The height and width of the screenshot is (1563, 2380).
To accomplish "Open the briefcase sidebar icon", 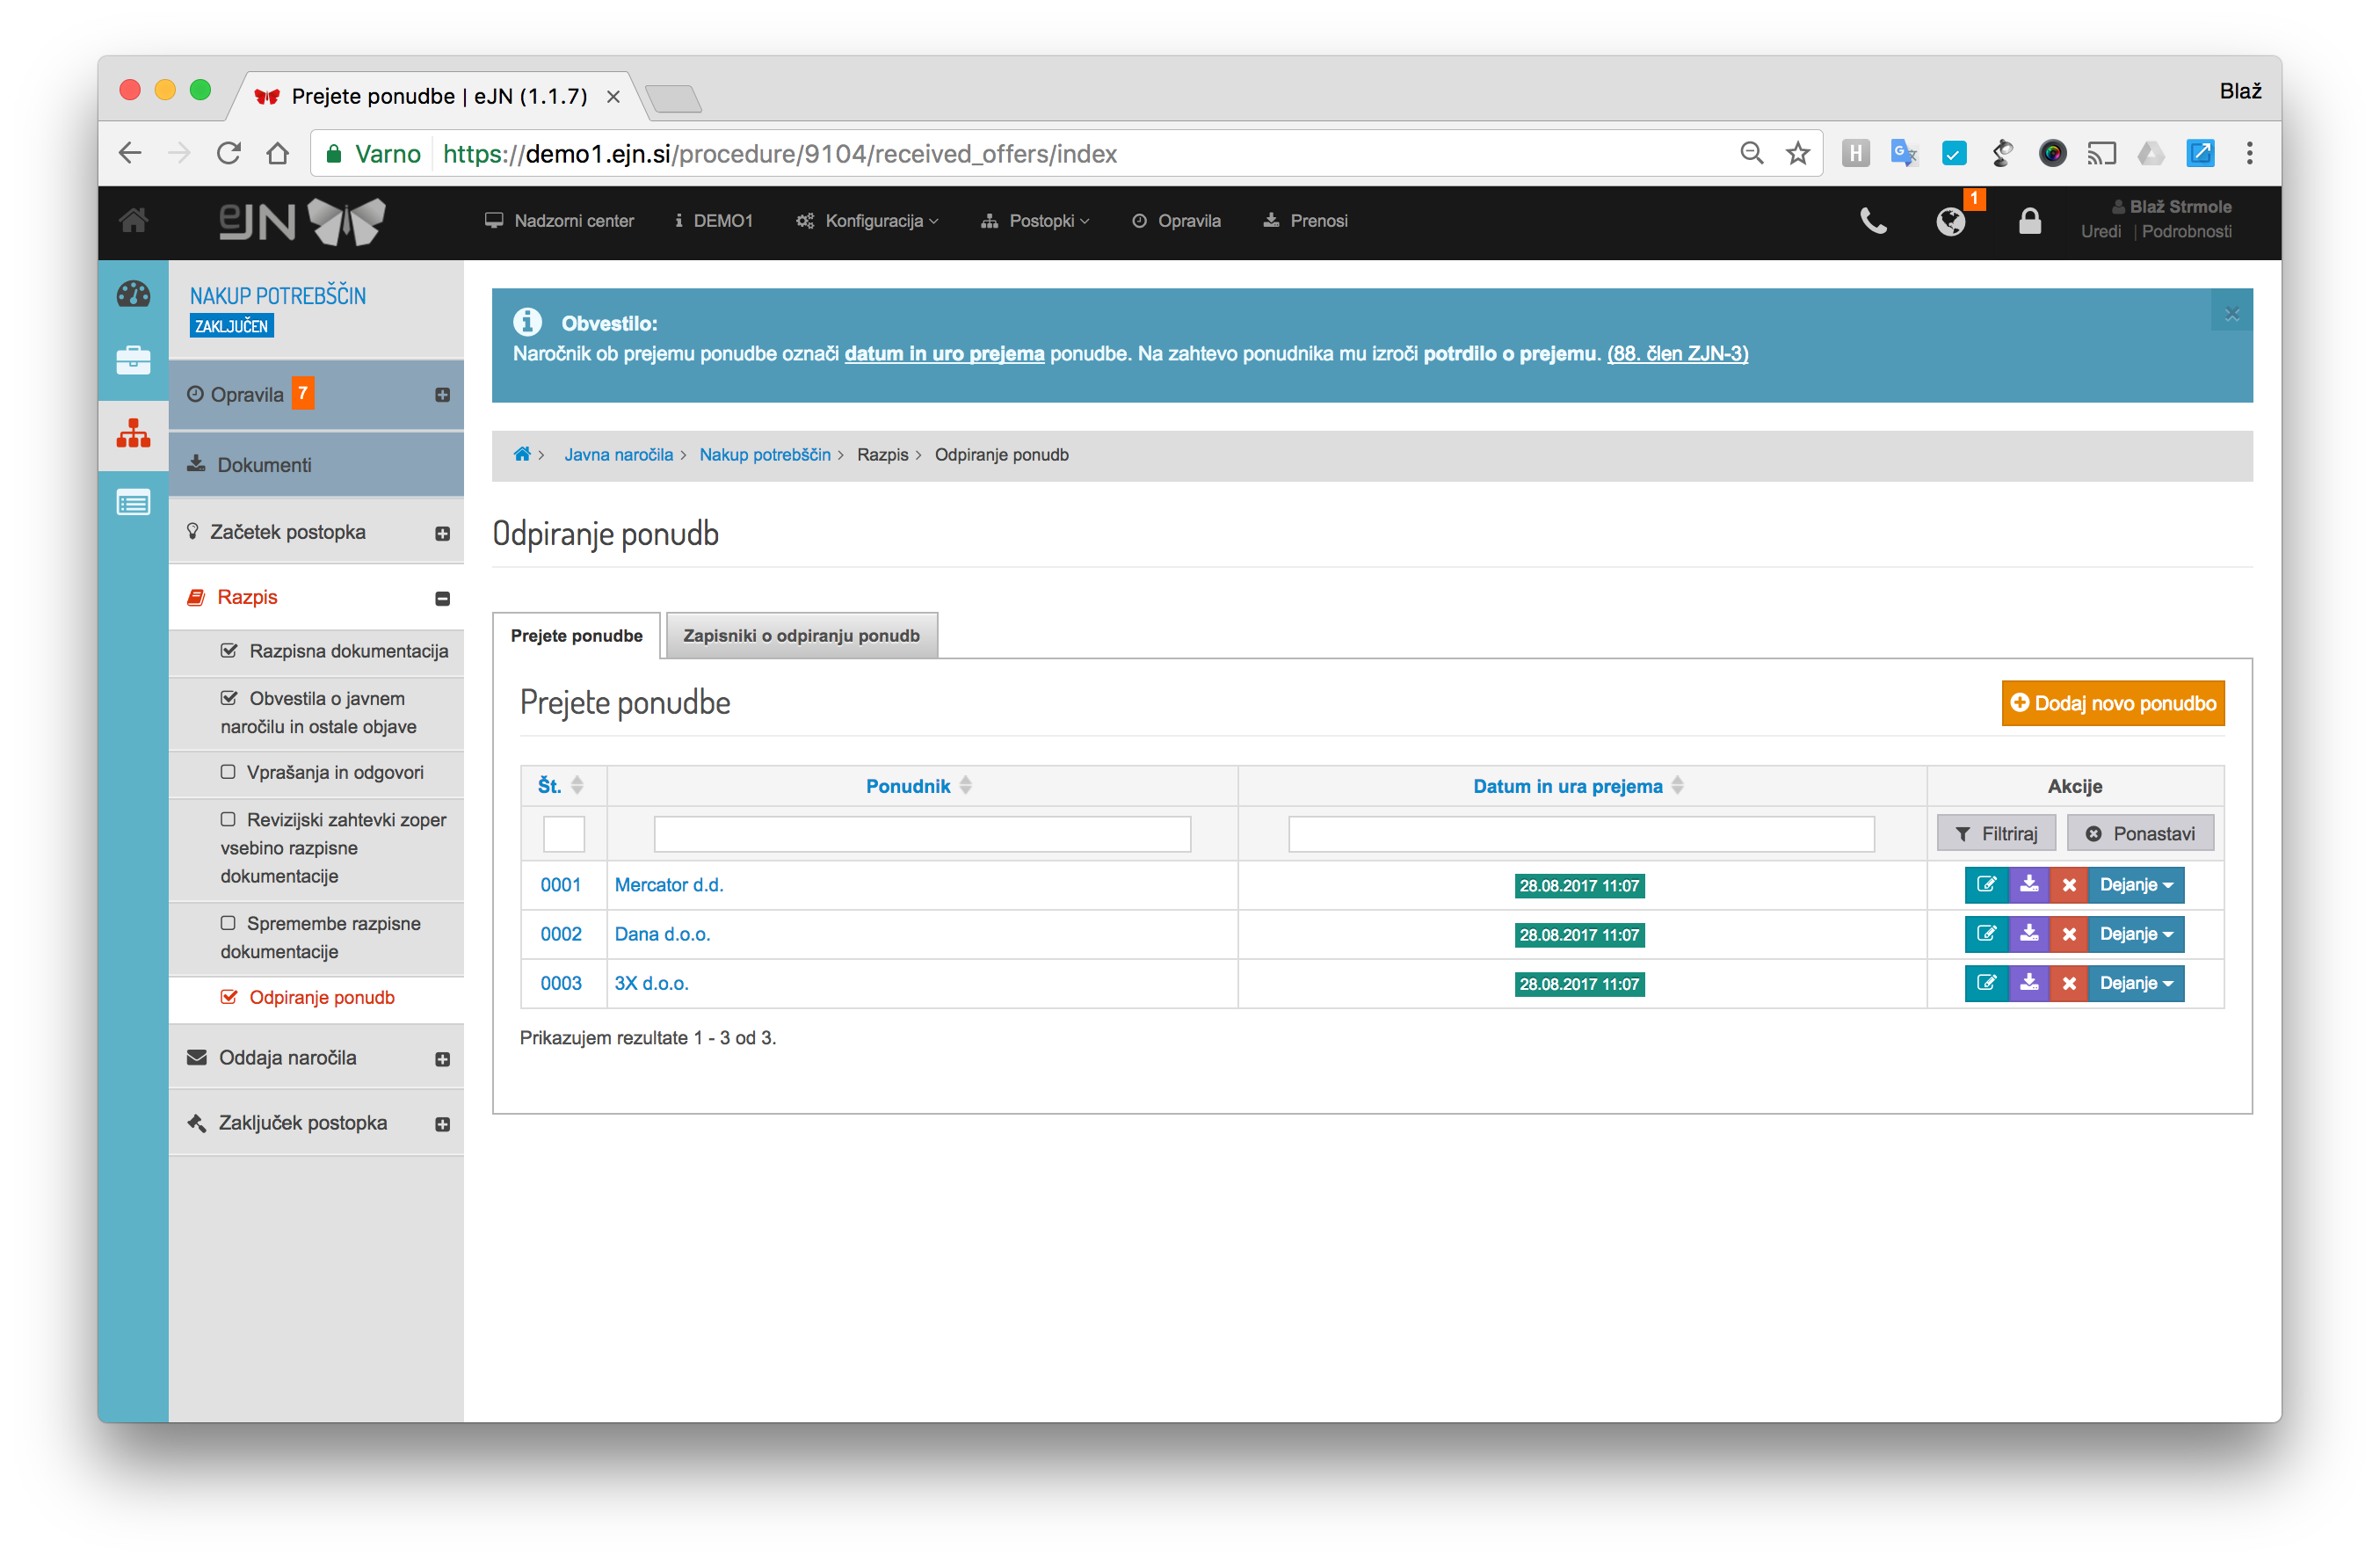I will (x=133, y=361).
